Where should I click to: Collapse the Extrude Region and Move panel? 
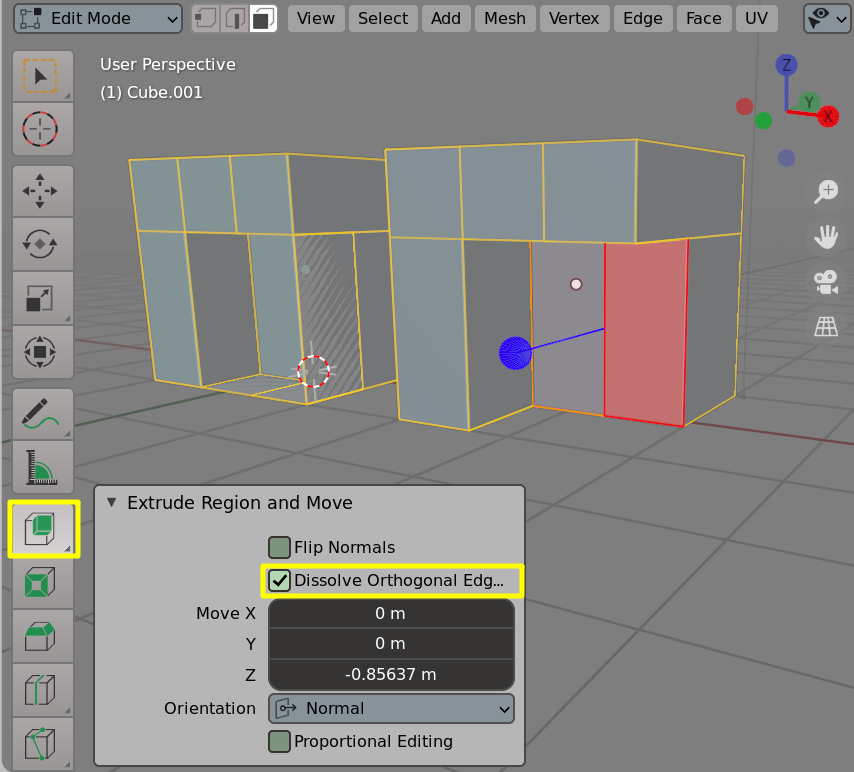click(x=112, y=503)
